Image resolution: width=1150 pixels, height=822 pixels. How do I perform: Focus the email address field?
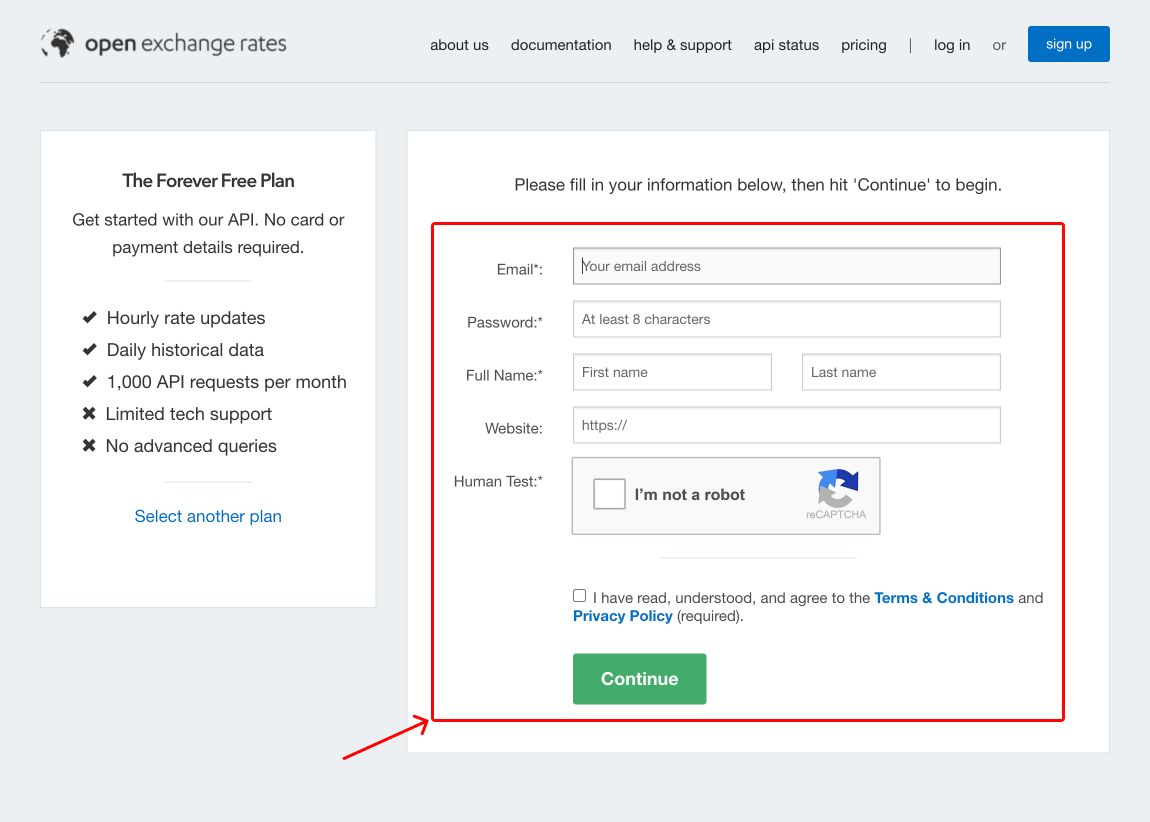pos(786,266)
